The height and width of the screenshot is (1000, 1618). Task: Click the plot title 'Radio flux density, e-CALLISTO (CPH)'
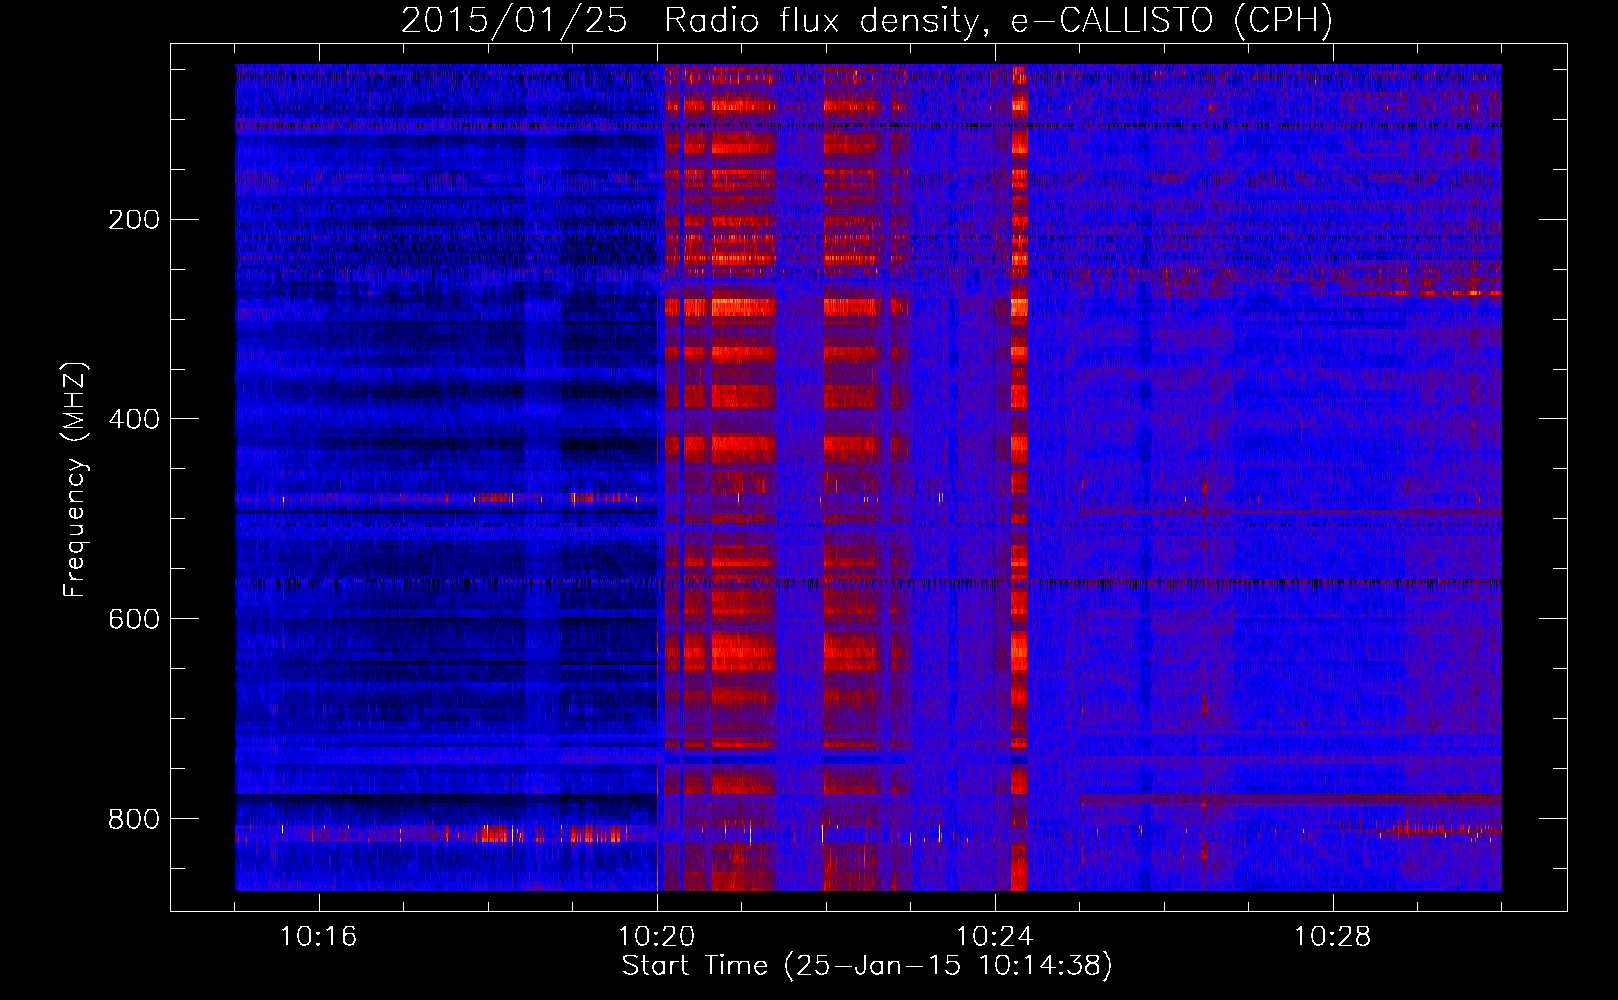(x=998, y=21)
